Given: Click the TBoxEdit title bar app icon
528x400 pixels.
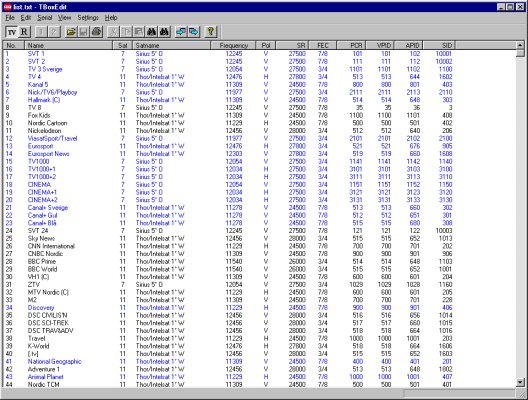Looking at the screenshot, I should [7, 7].
